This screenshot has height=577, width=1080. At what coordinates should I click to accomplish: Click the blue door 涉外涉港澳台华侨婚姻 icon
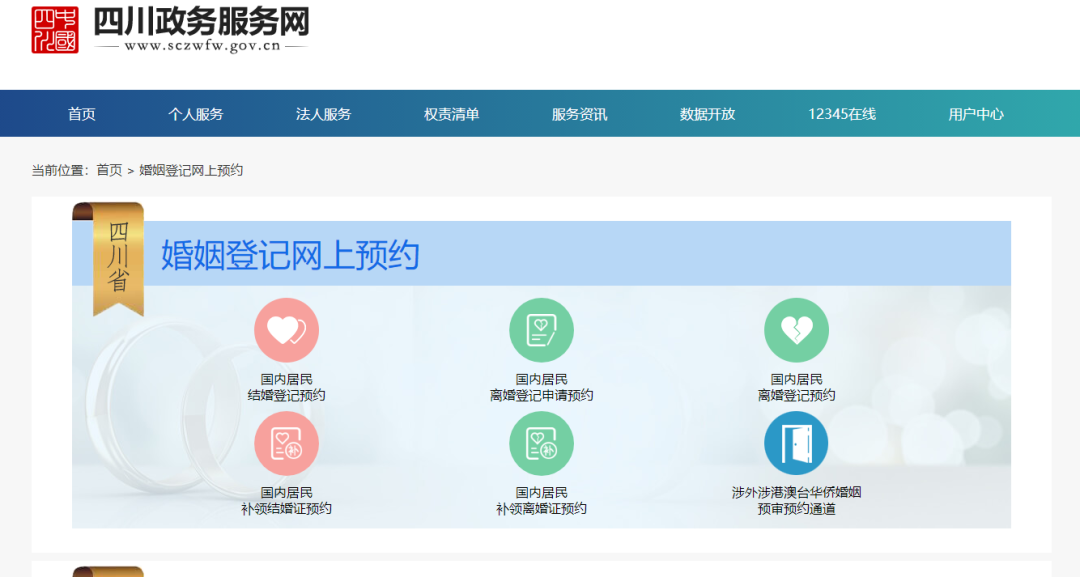click(x=796, y=443)
